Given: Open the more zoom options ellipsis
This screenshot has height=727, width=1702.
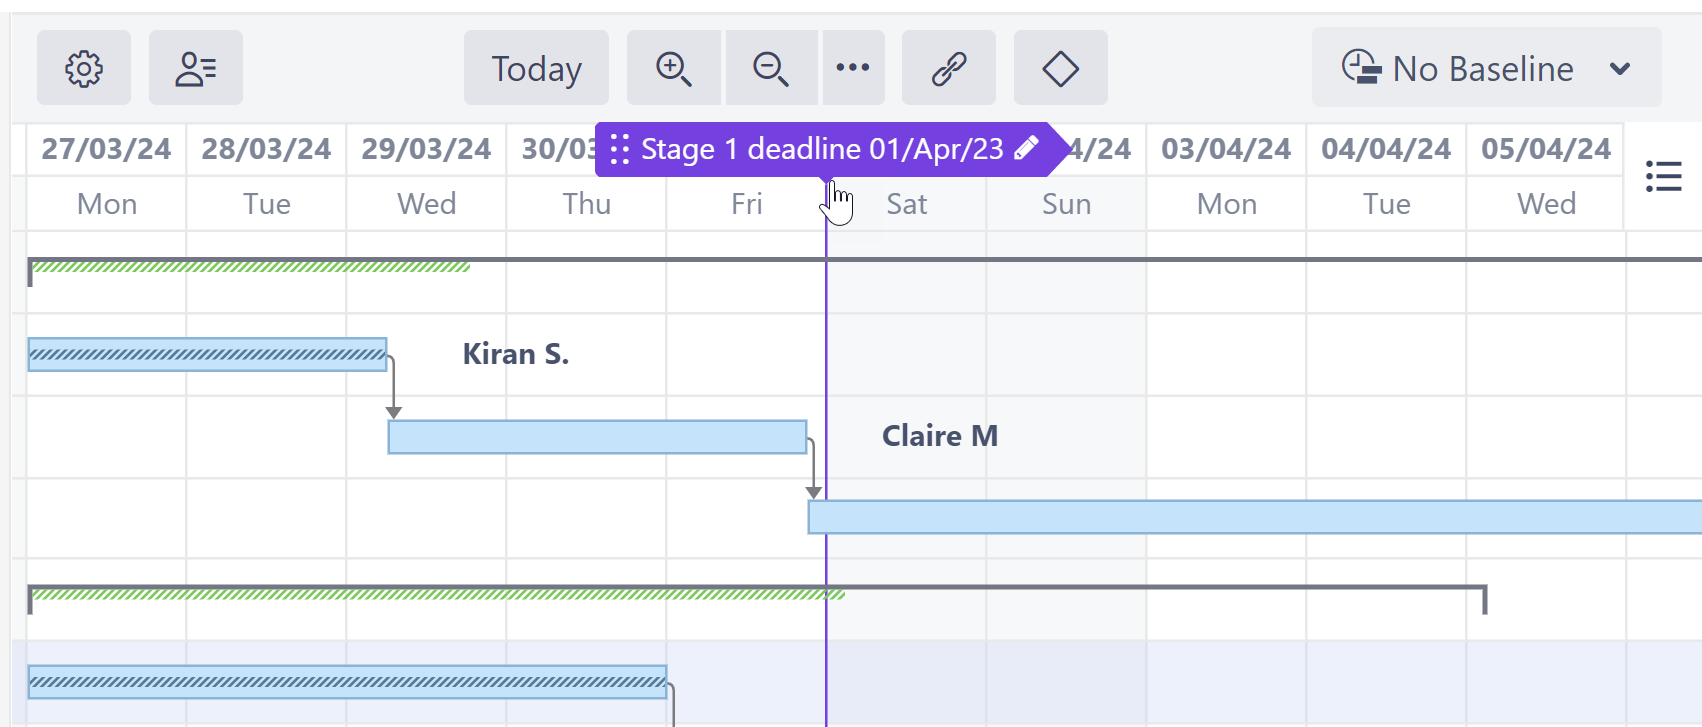Looking at the screenshot, I should pos(853,68).
